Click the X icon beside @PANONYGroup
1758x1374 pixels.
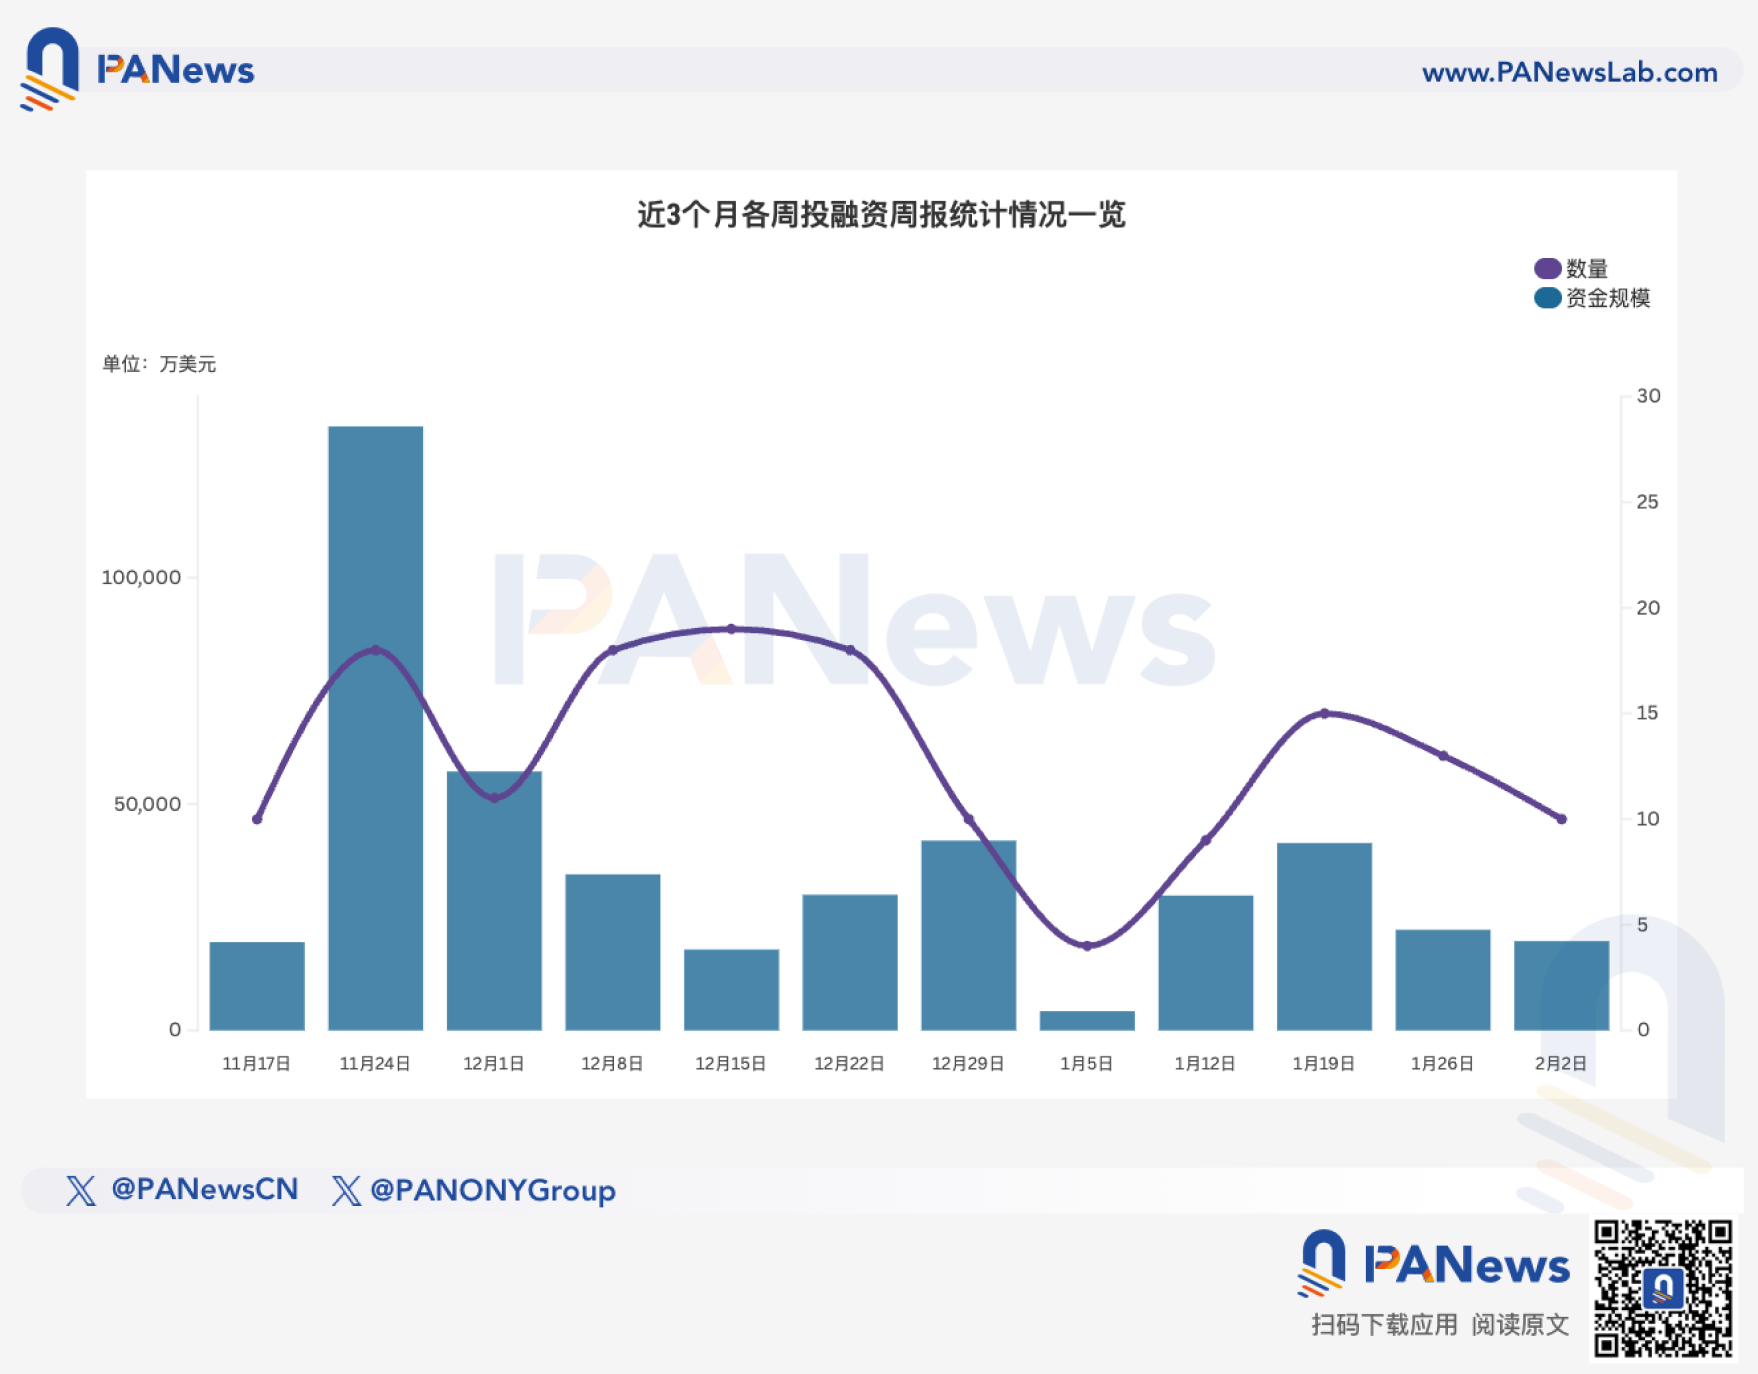(x=346, y=1190)
